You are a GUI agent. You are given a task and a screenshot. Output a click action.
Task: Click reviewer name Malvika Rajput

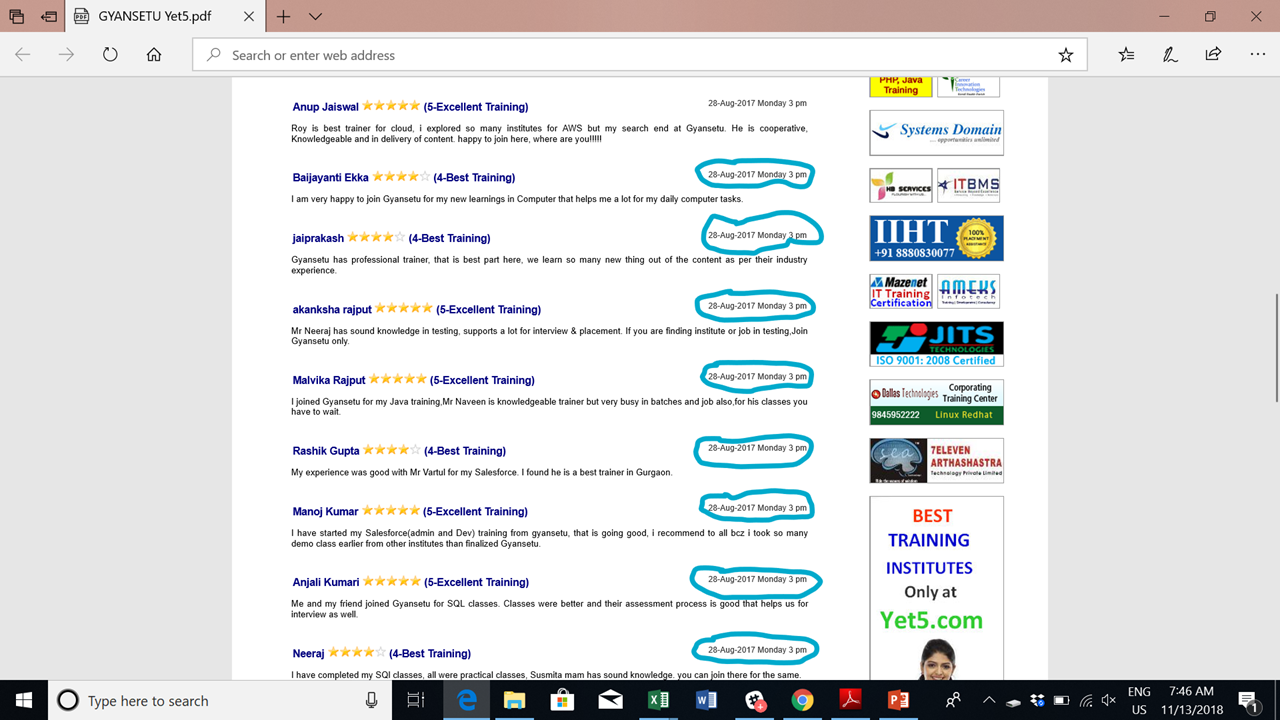329,380
